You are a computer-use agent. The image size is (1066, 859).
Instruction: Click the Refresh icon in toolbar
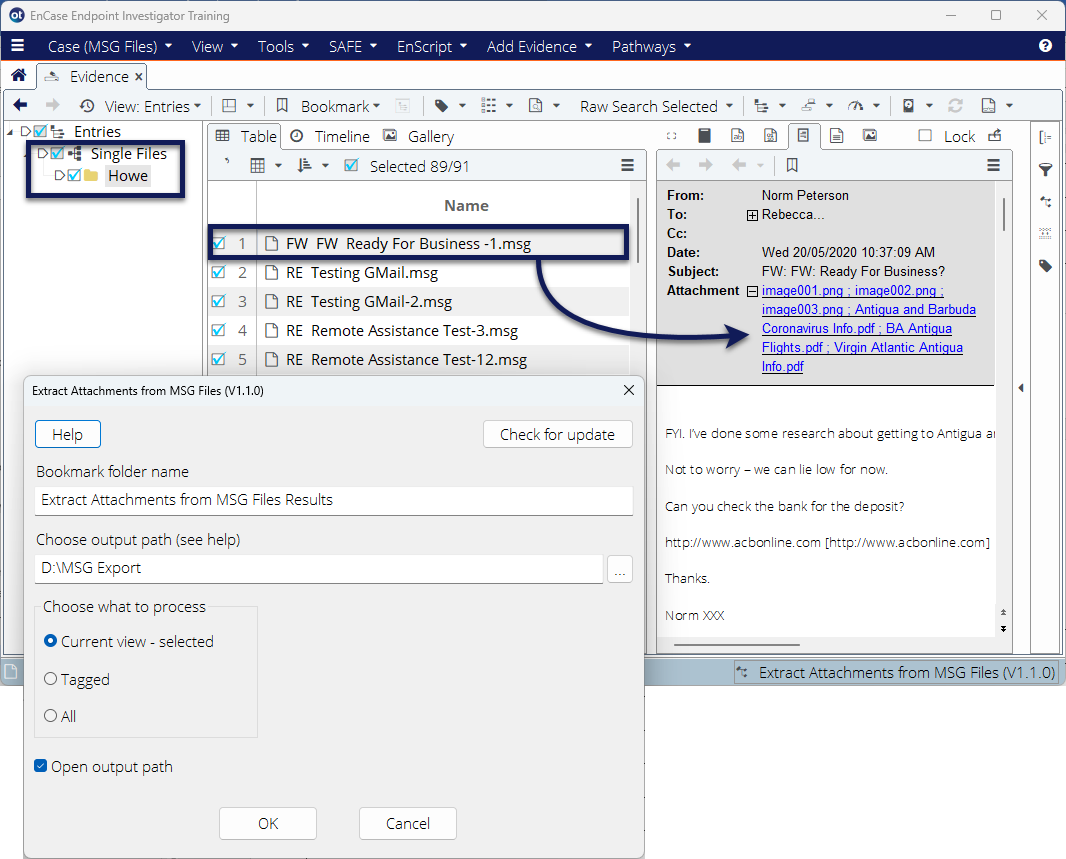click(955, 105)
